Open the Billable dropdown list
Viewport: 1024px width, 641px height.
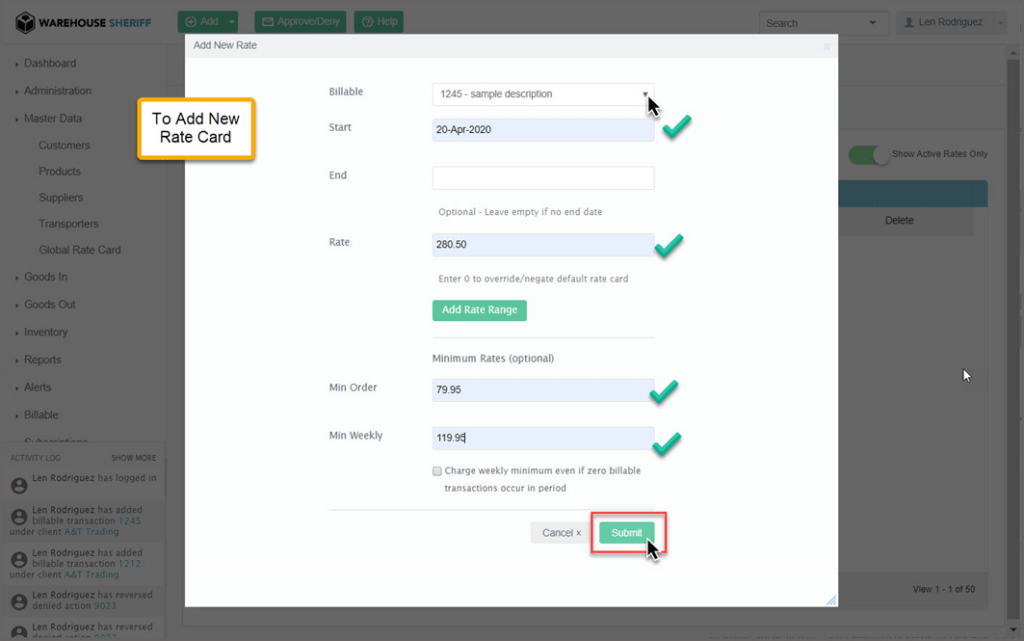543,94
